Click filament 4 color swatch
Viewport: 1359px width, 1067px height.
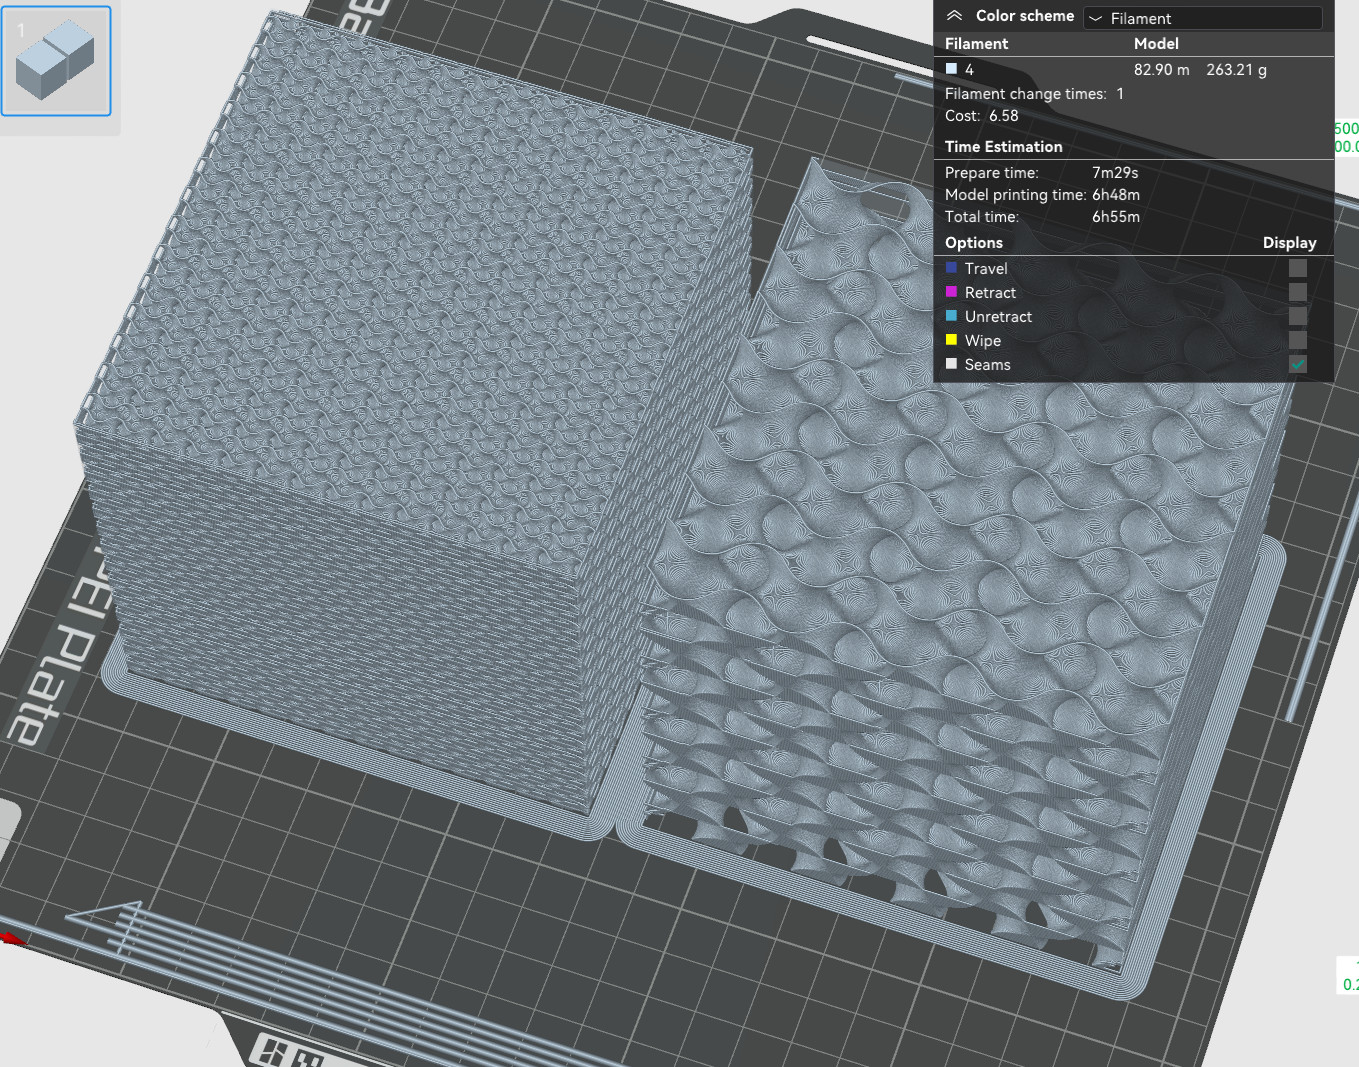pos(952,69)
